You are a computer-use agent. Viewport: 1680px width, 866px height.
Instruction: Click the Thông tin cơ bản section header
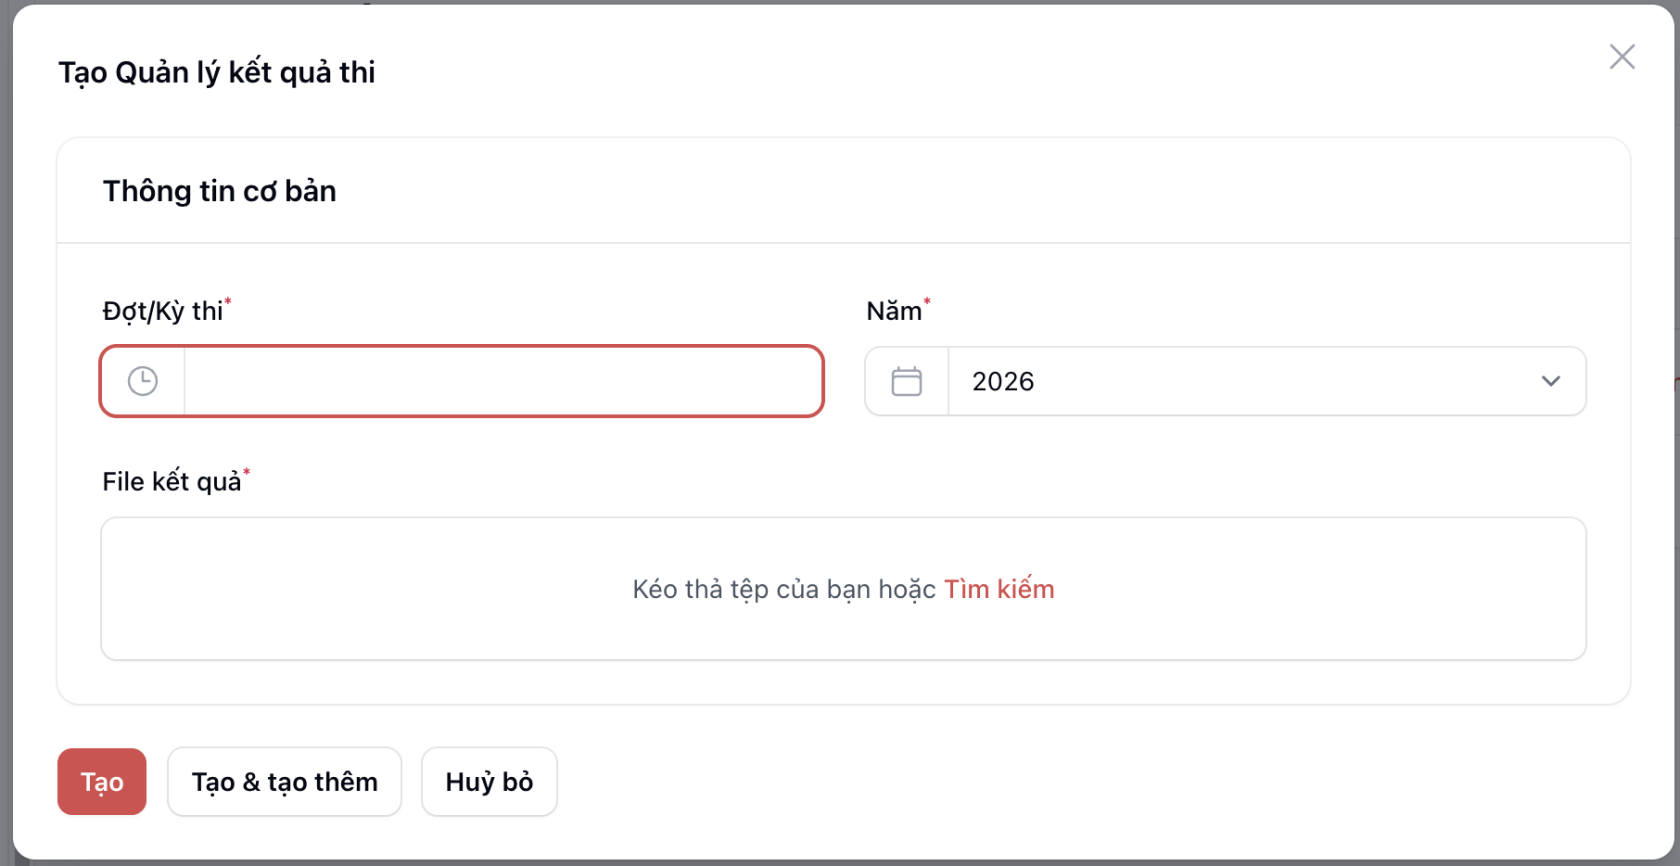218,190
